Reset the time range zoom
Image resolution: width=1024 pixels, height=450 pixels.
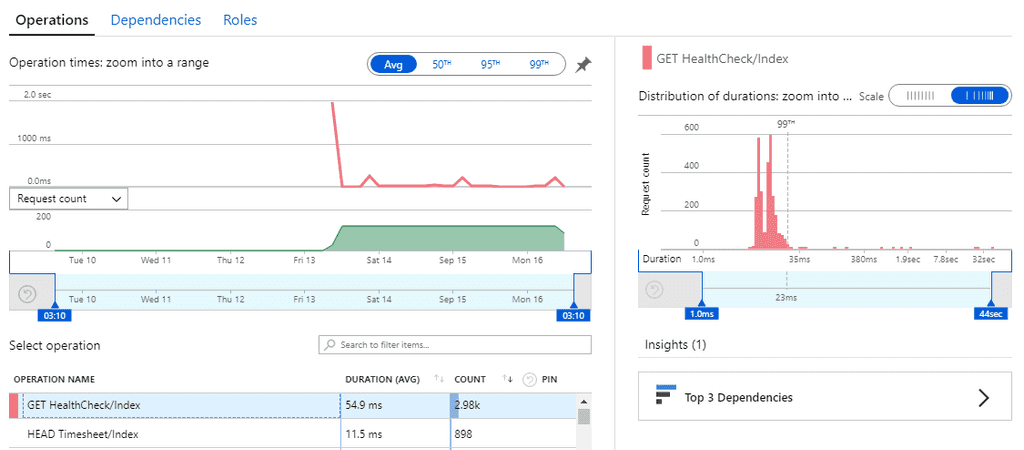tap(27, 293)
